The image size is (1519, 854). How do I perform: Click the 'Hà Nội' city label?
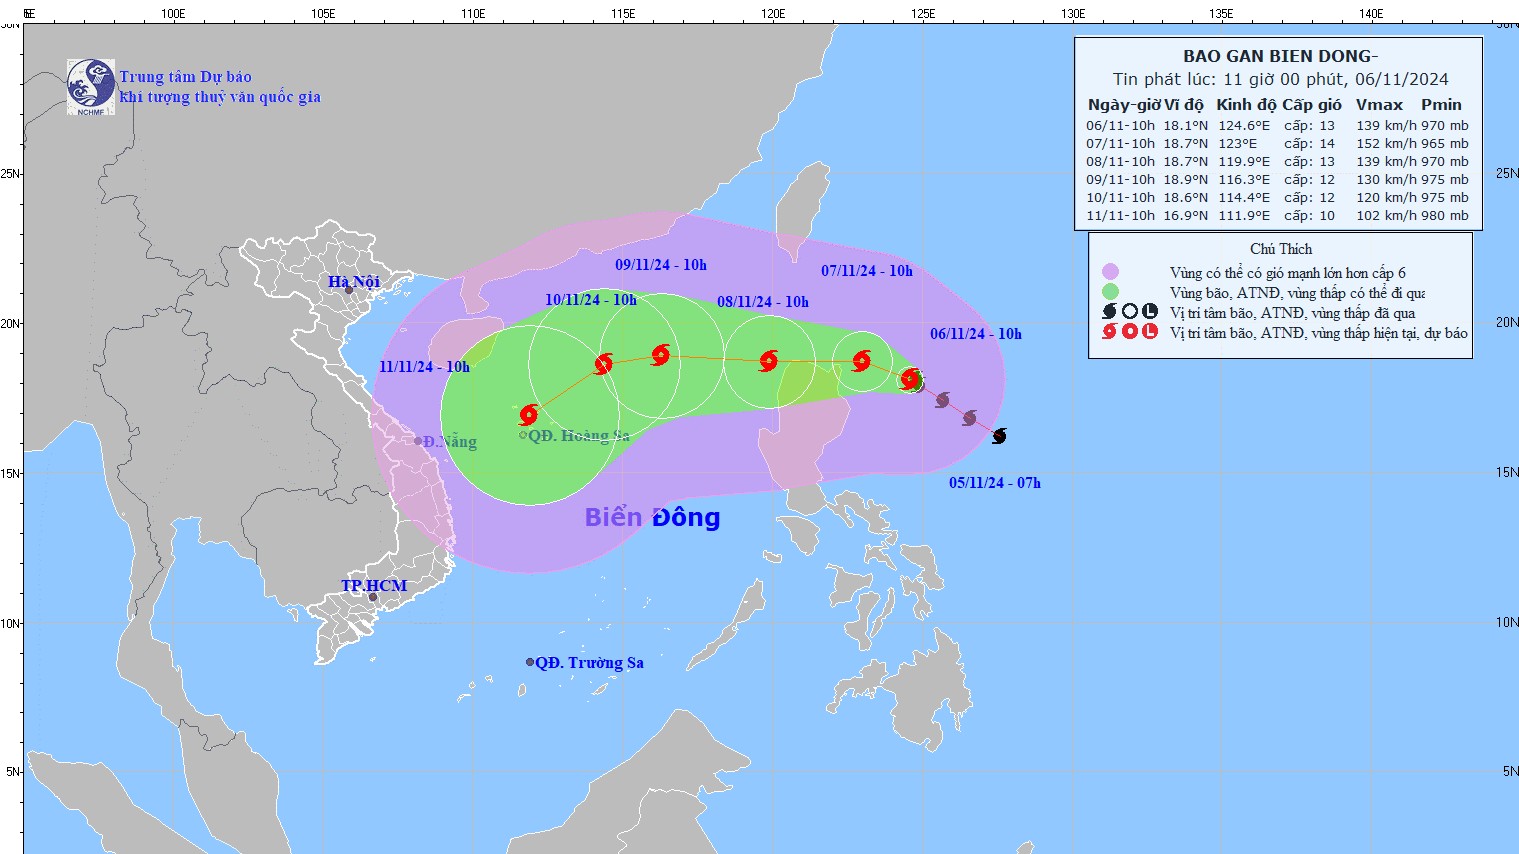pyautogui.click(x=354, y=281)
